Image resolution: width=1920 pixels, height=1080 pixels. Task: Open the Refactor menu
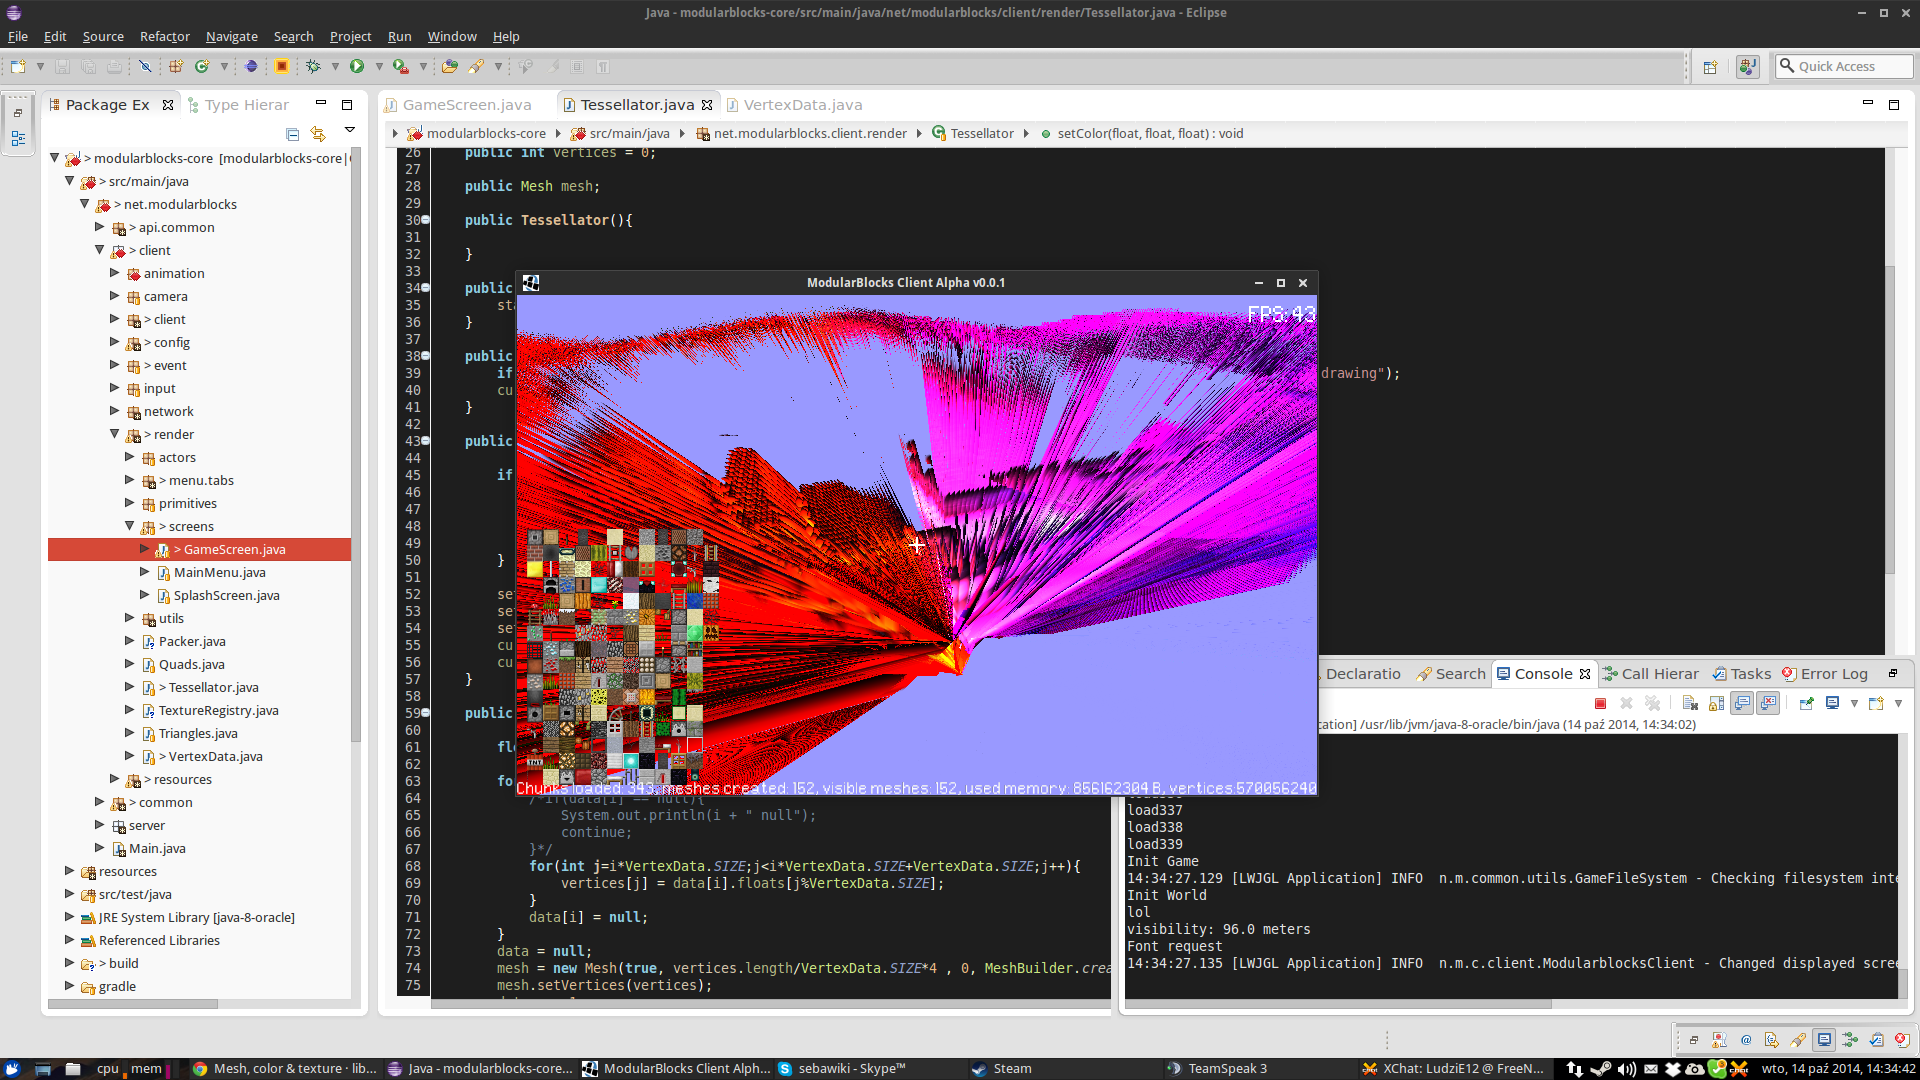coord(164,36)
